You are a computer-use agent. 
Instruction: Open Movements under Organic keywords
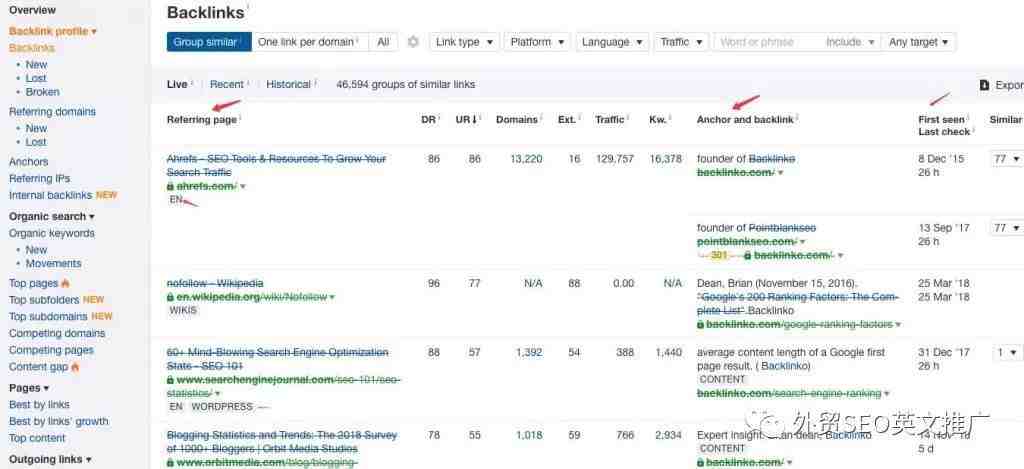pyautogui.click(x=54, y=264)
